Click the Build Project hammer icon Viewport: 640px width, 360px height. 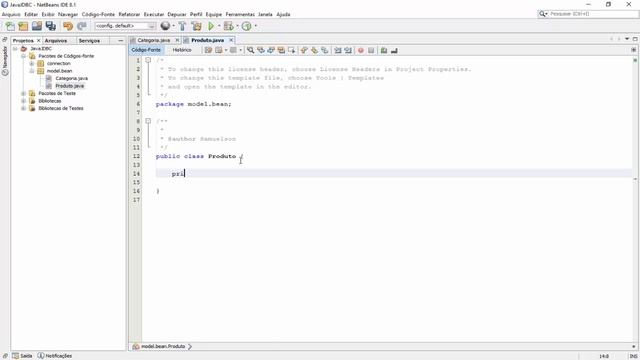click(182, 26)
